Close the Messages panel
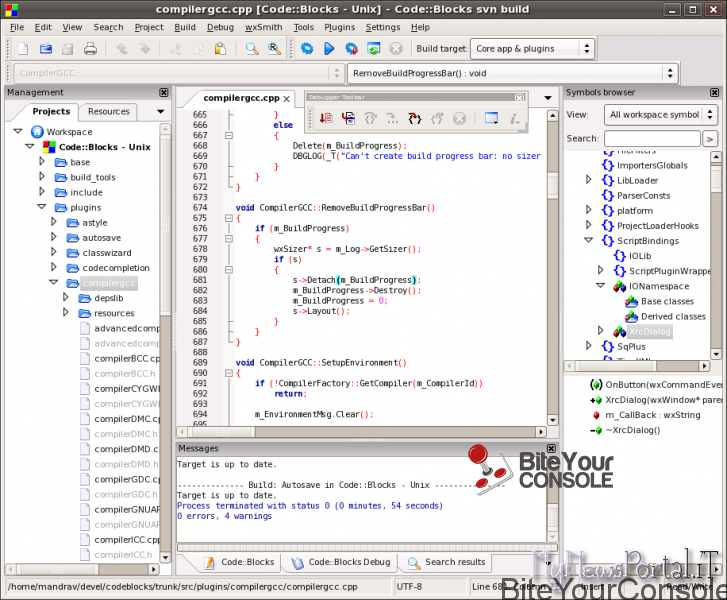This screenshot has width=727, height=600. point(551,448)
